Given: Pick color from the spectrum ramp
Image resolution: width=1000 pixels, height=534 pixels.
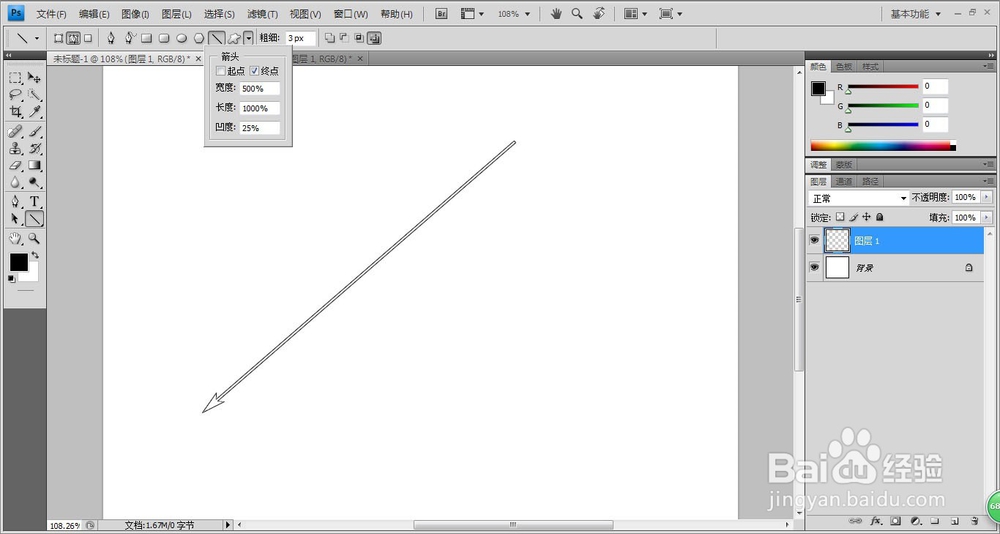Looking at the screenshot, I should pos(883,146).
